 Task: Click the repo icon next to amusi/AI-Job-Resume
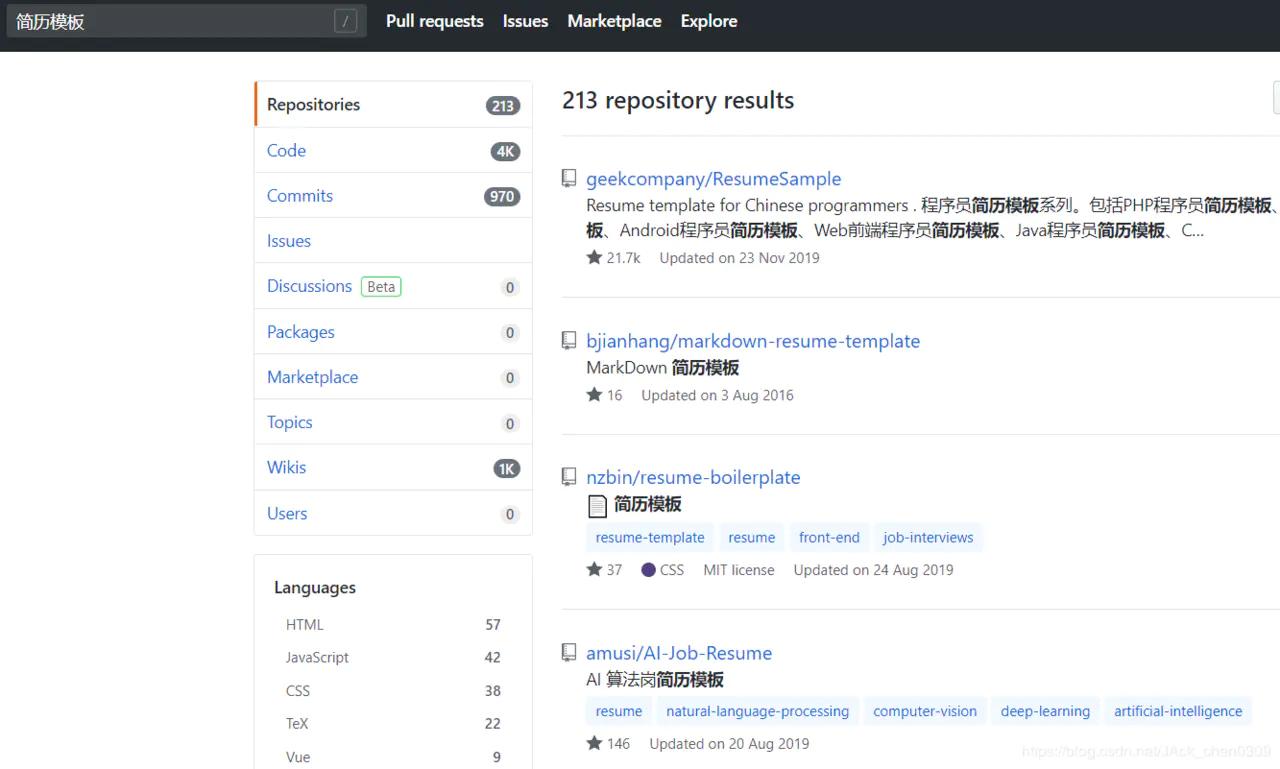point(569,653)
